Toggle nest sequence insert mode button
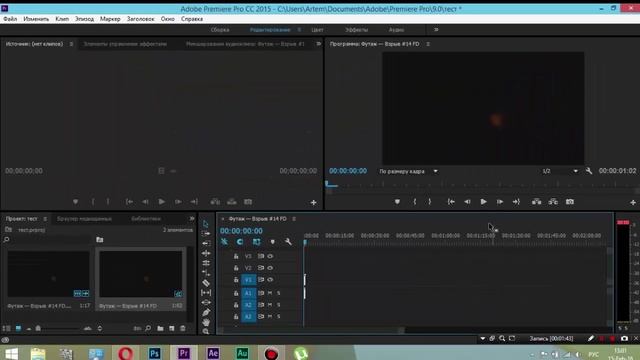640x360 pixels. point(224,242)
